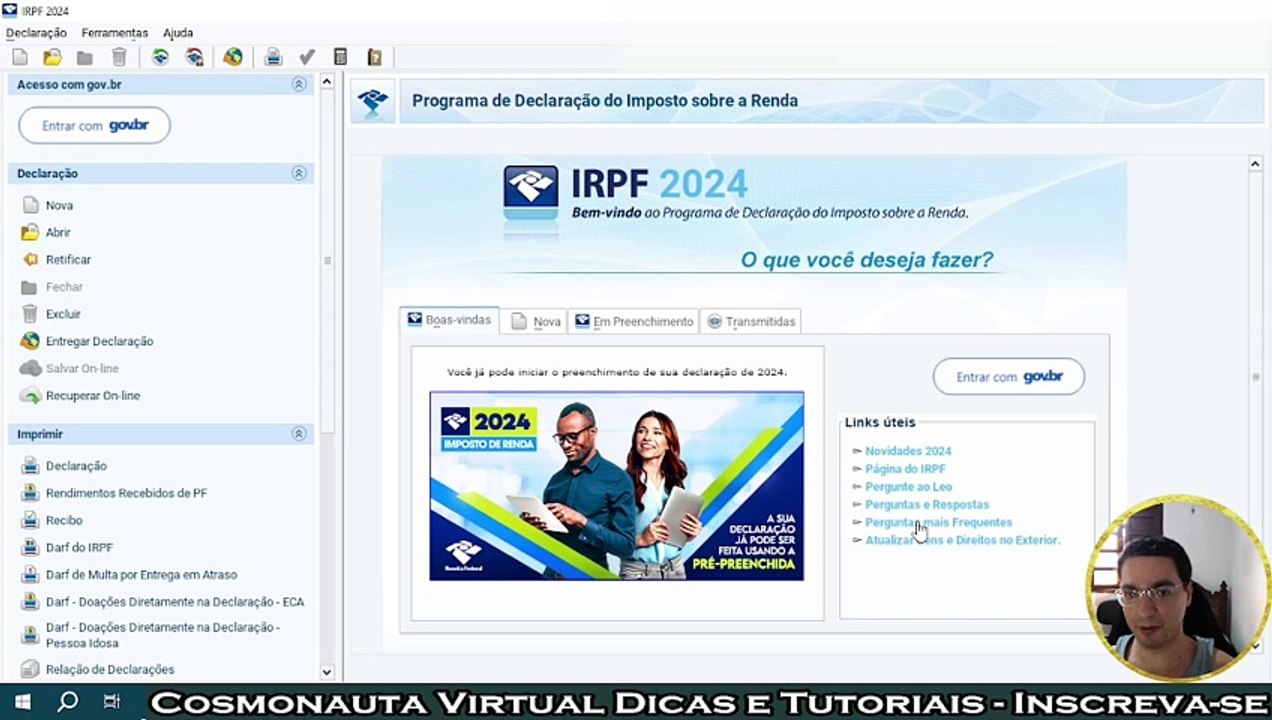Collapse the Imprimir sidebar section
Screen dimensions: 1272x720
pos(298,434)
